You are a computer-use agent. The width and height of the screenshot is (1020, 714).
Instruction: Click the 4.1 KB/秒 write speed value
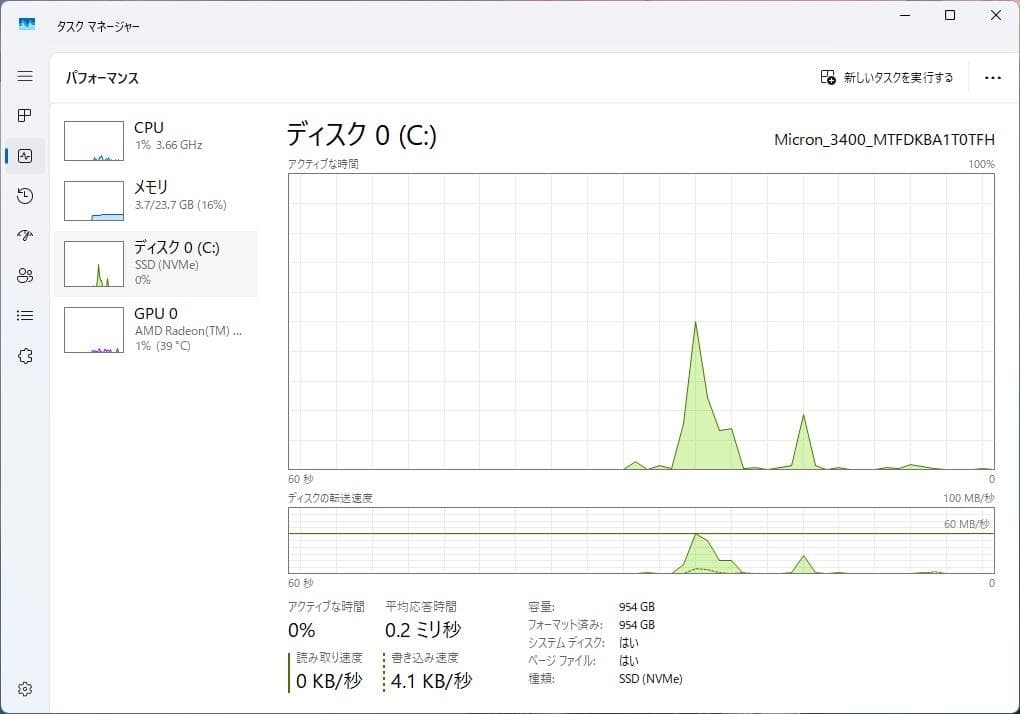(x=431, y=681)
